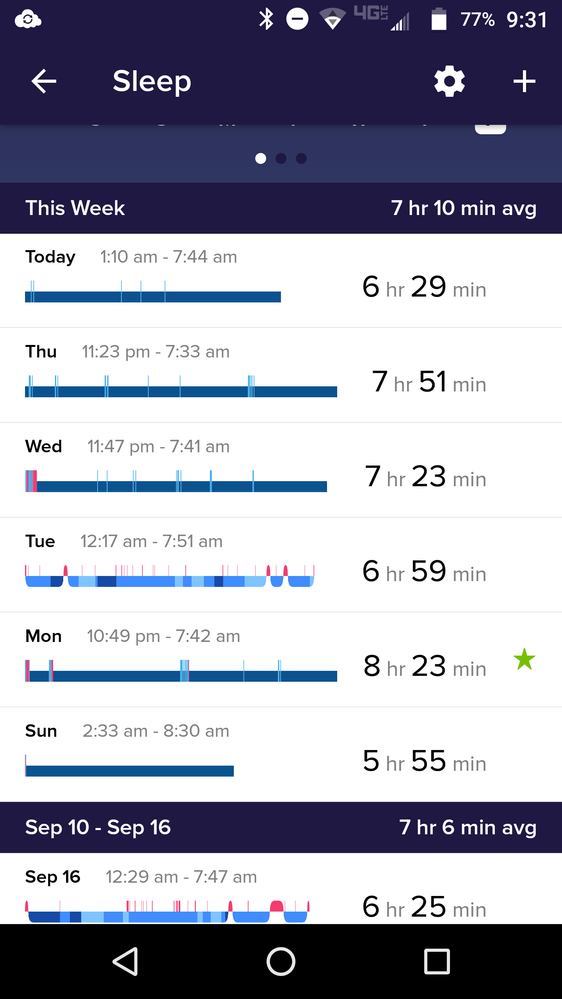
Task: Add a sleep log with plus icon
Action: (x=524, y=82)
